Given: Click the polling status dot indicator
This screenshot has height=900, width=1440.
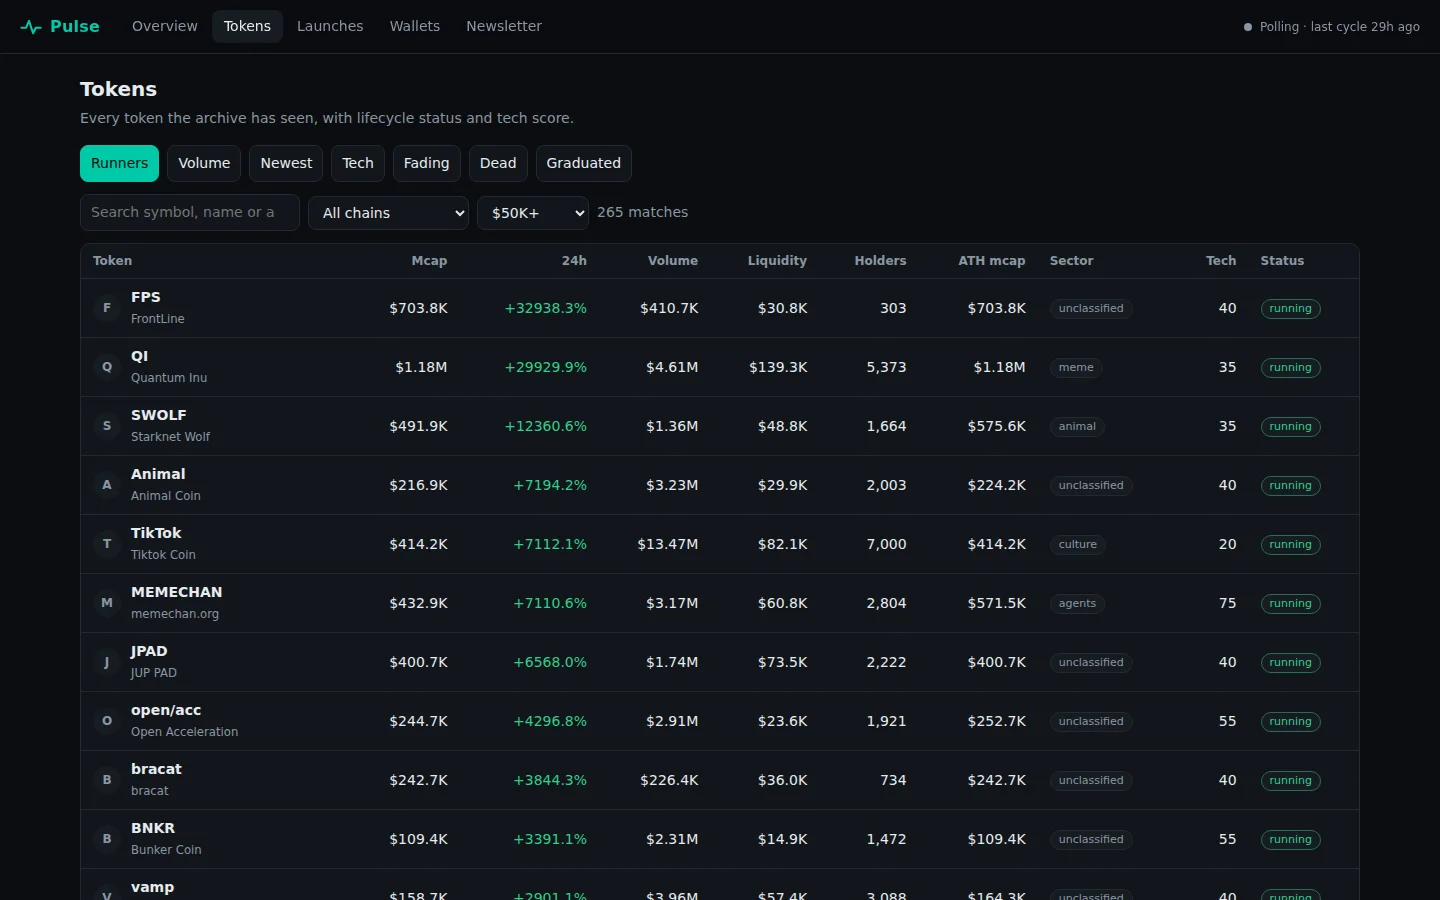Looking at the screenshot, I should tap(1248, 27).
